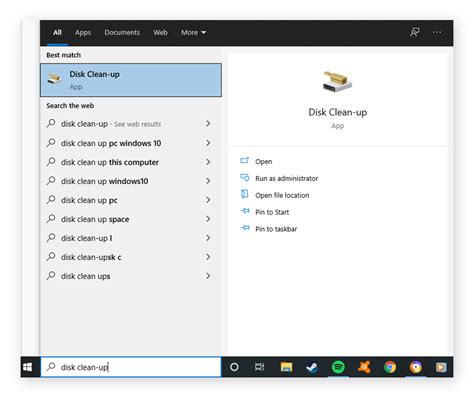
Task: Open the three-dot options menu
Action: 437,32
